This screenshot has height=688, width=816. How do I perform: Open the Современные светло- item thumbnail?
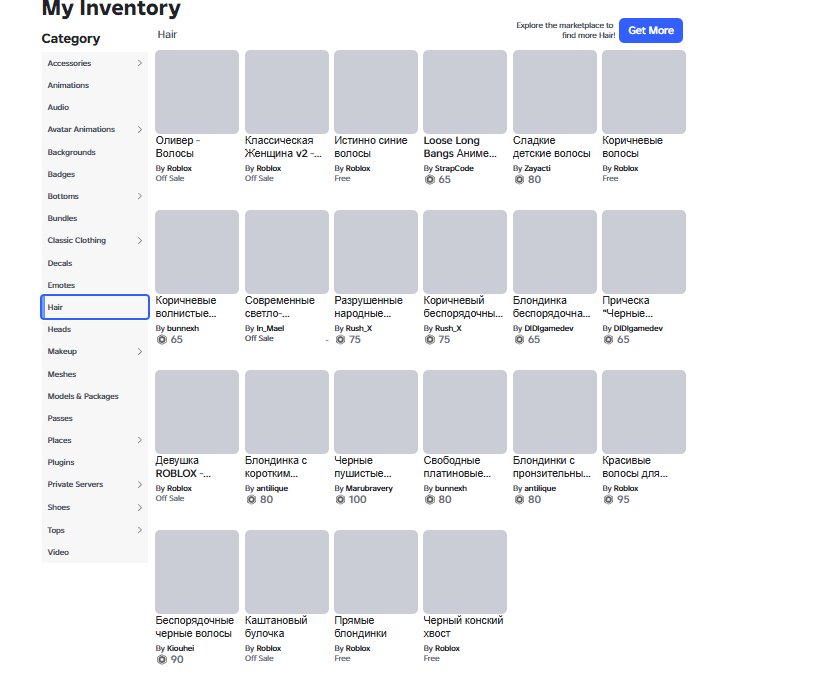click(287, 252)
